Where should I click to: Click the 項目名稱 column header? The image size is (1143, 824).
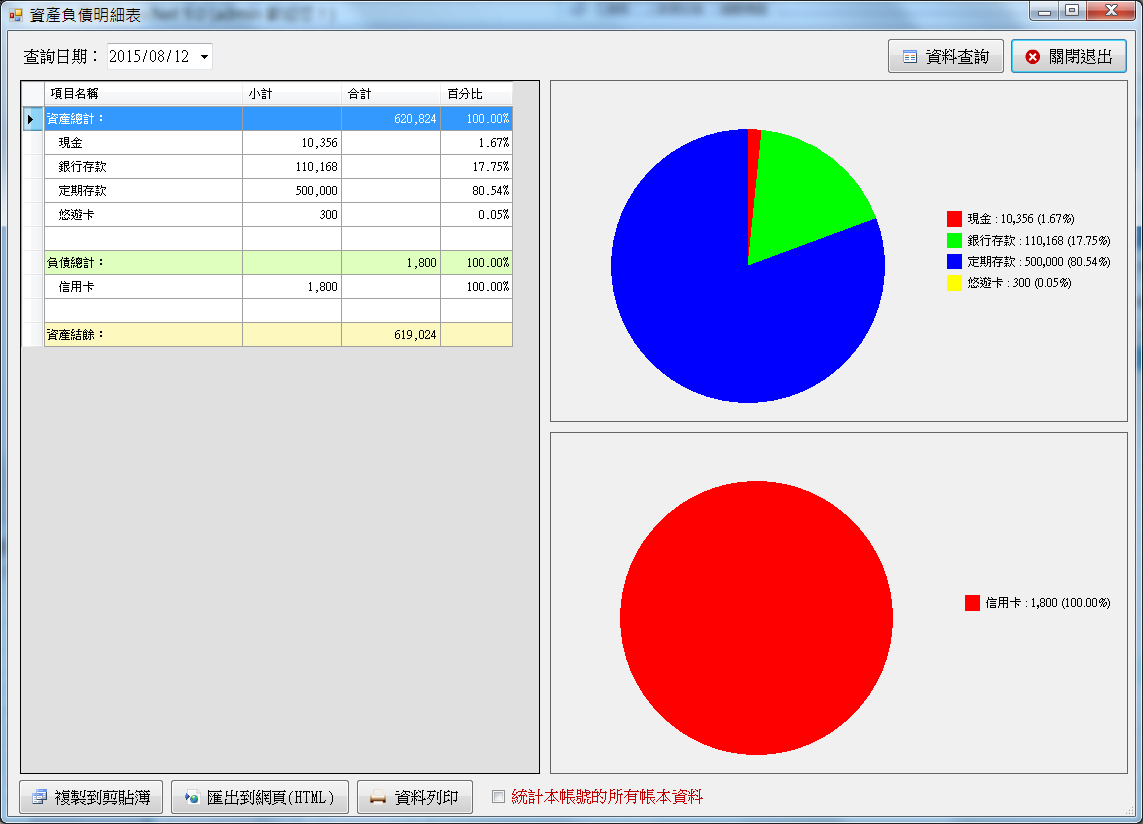pos(143,94)
